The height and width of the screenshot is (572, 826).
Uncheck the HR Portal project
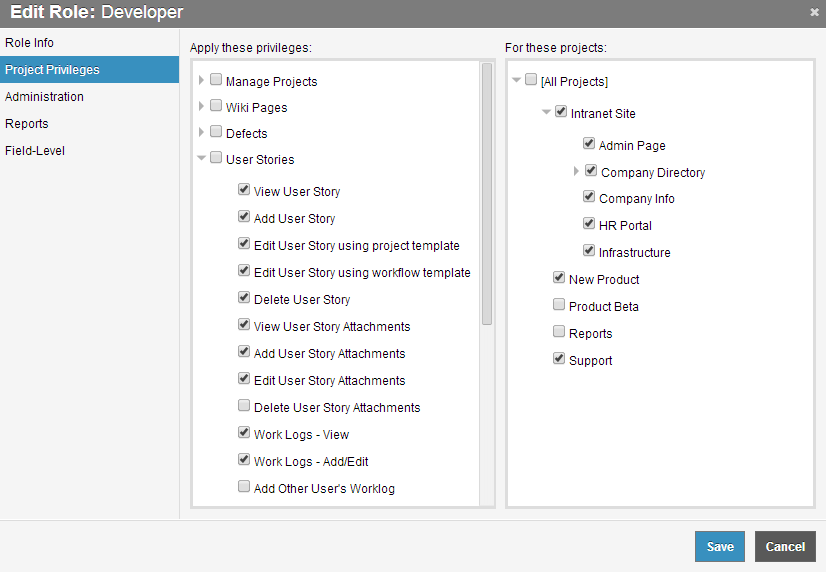[x=588, y=223]
